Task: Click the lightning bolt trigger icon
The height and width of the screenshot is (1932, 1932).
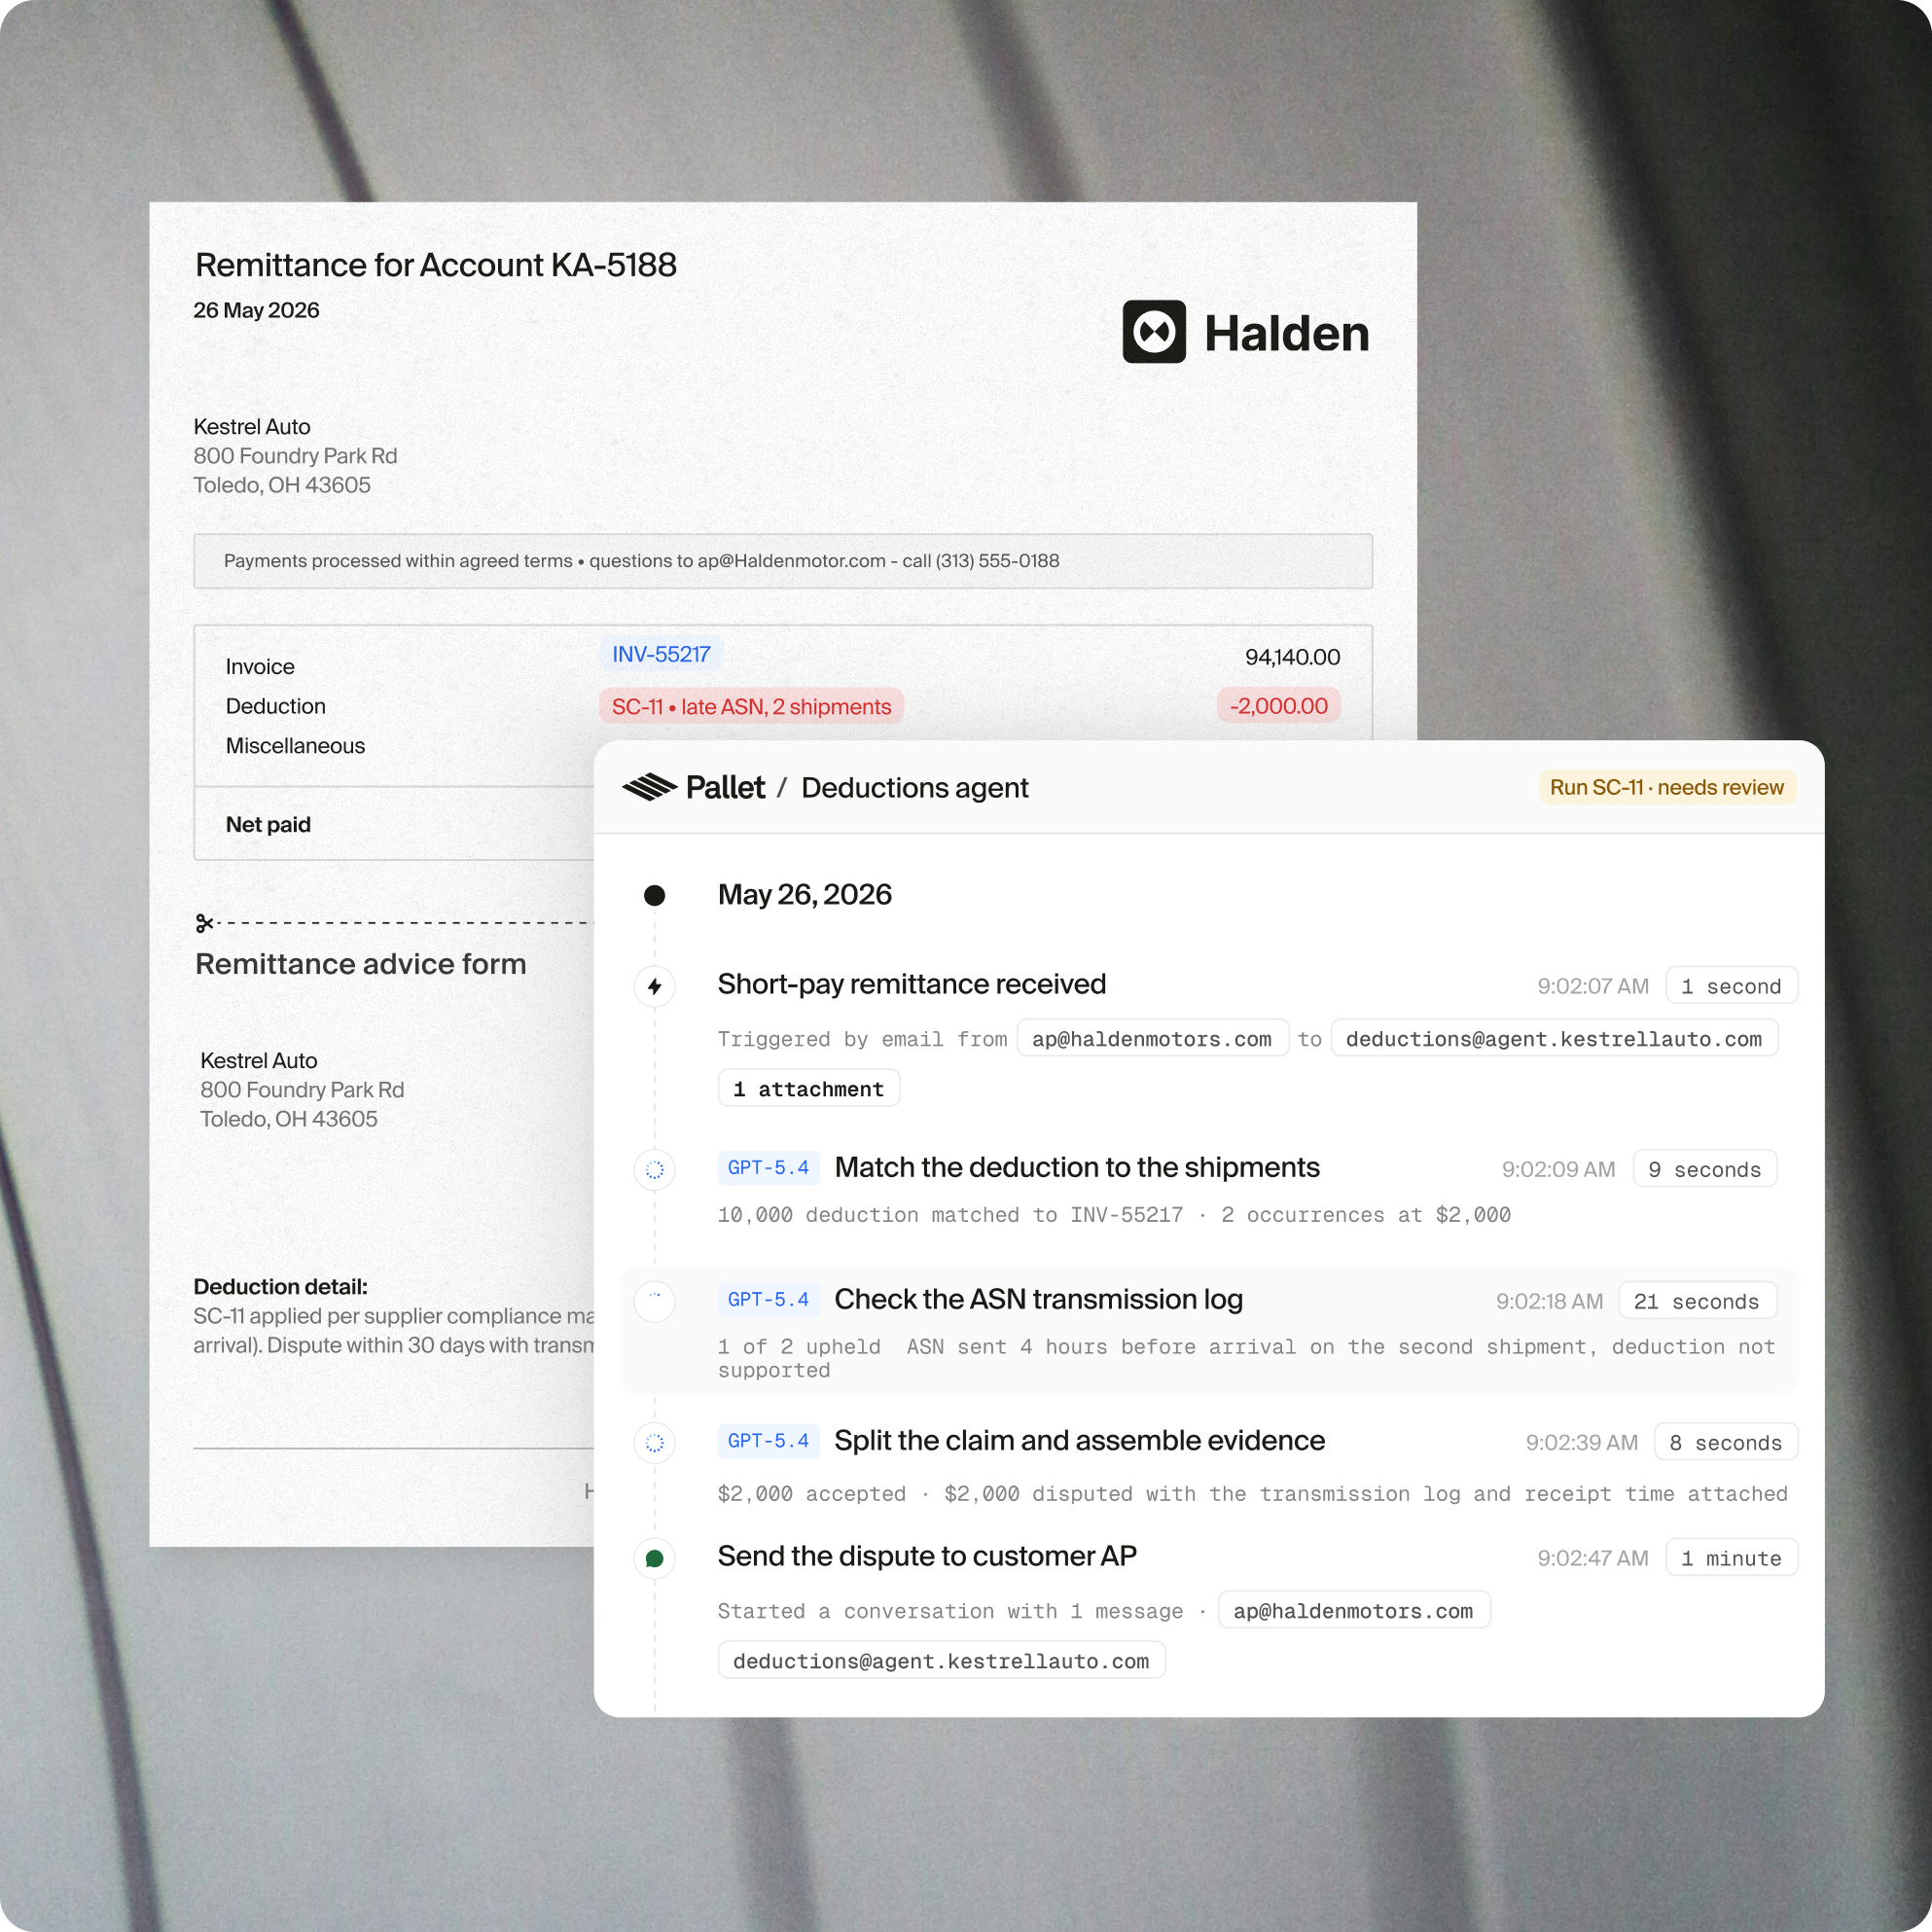Action: click(x=655, y=987)
